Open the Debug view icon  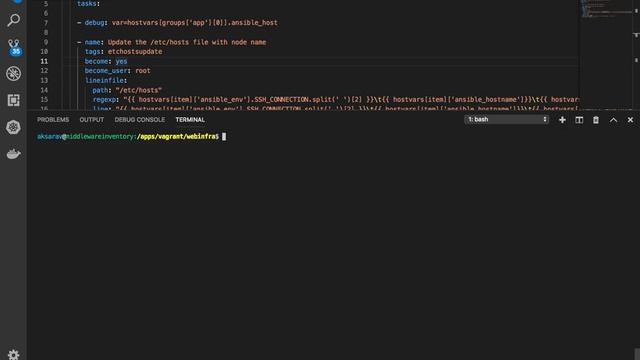(x=13, y=73)
